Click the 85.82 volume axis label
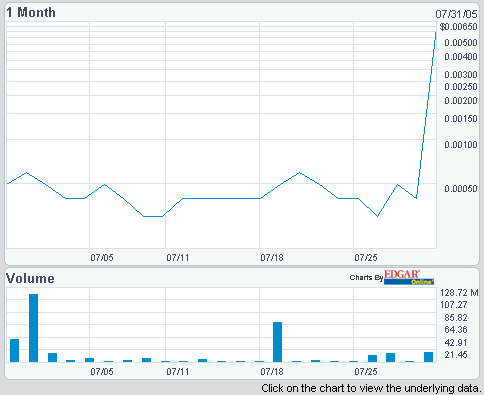 point(456,318)
